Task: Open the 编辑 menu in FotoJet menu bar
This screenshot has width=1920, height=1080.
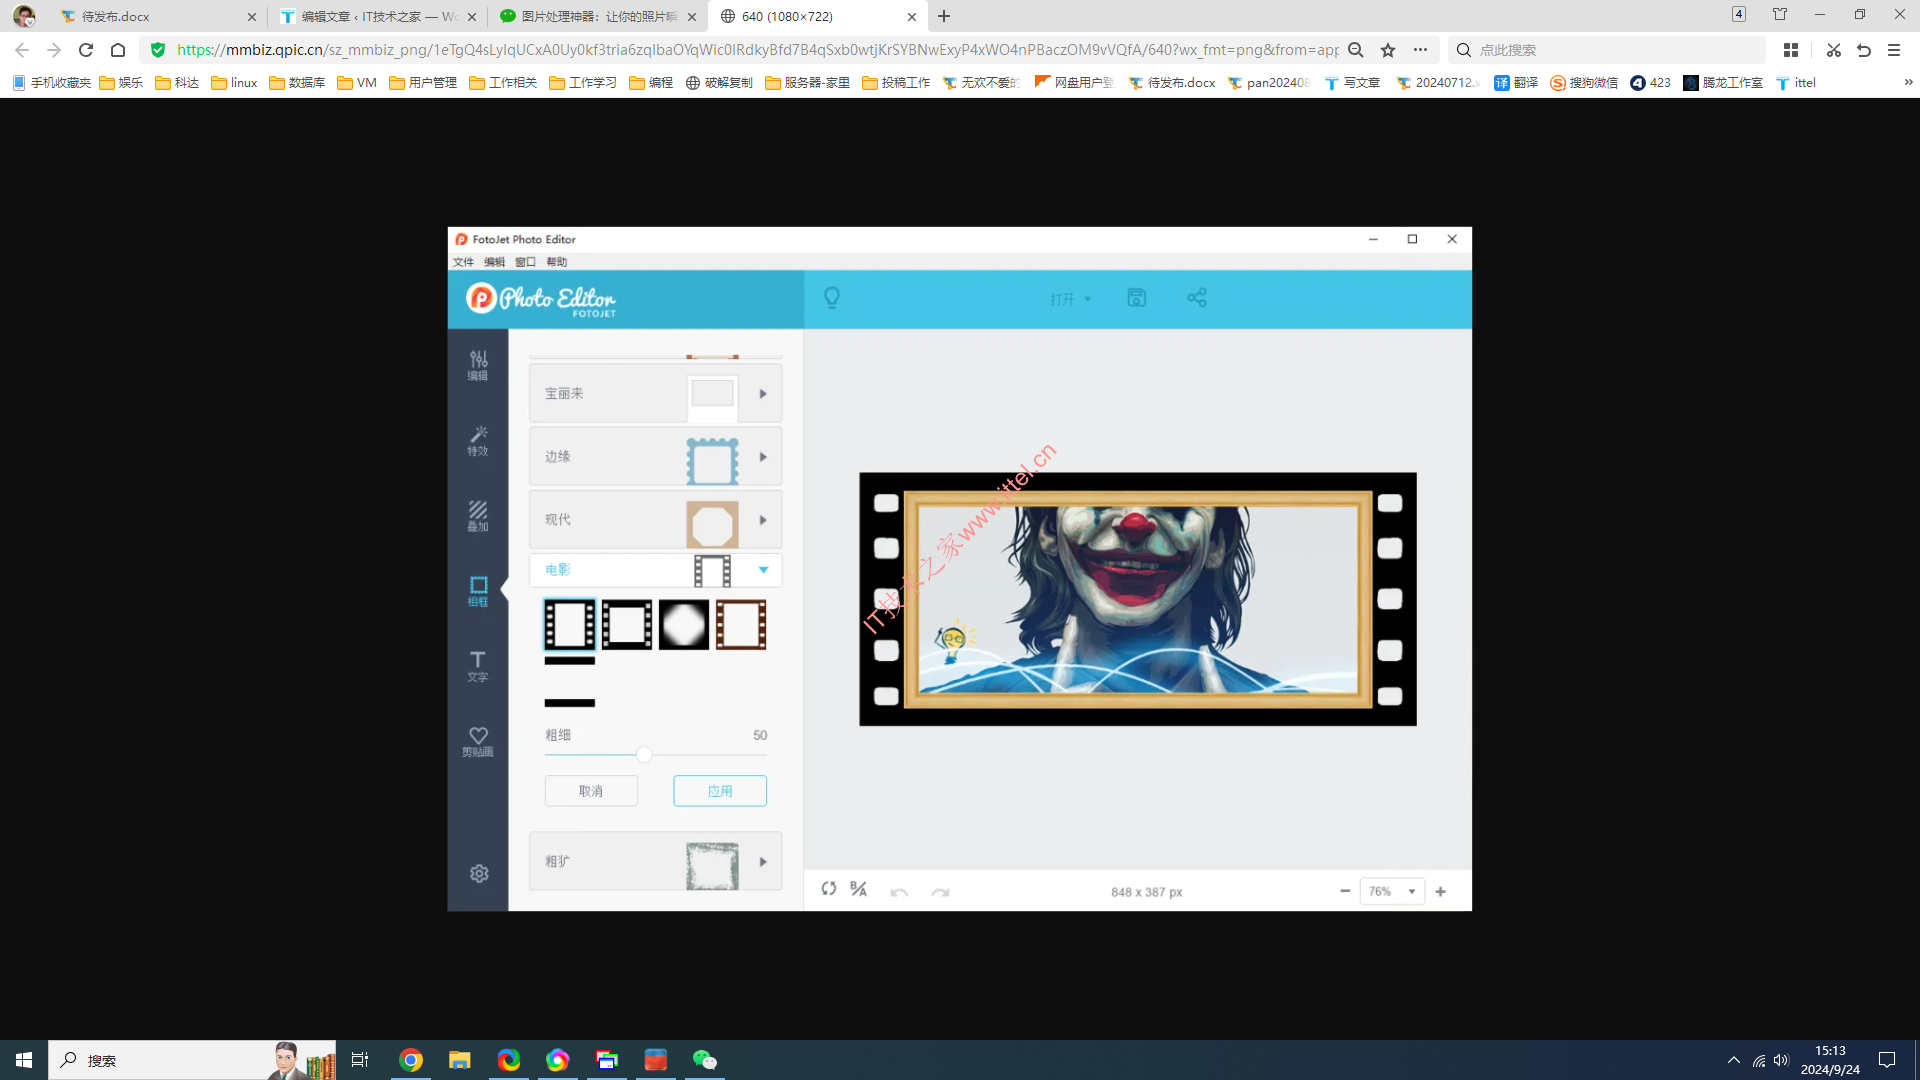Action: (494, 262)
